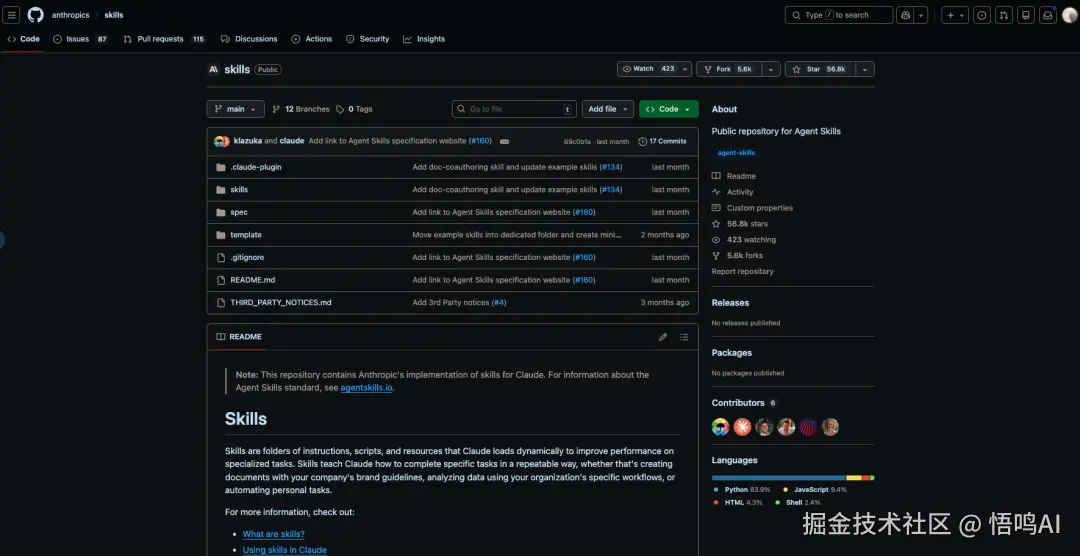The image size is (1080, 556).
Task: Open the Copilot chat icon
Action: (x=905, y=15)
